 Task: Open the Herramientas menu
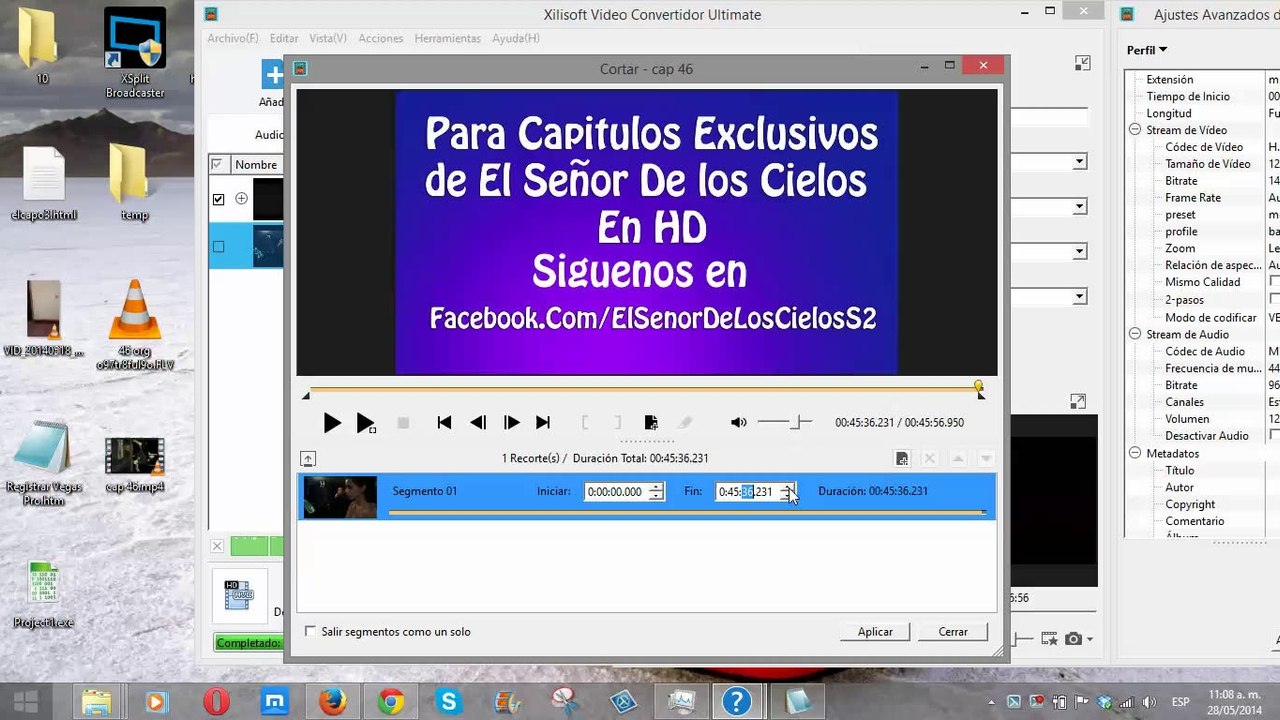click(x=448, y=38)
